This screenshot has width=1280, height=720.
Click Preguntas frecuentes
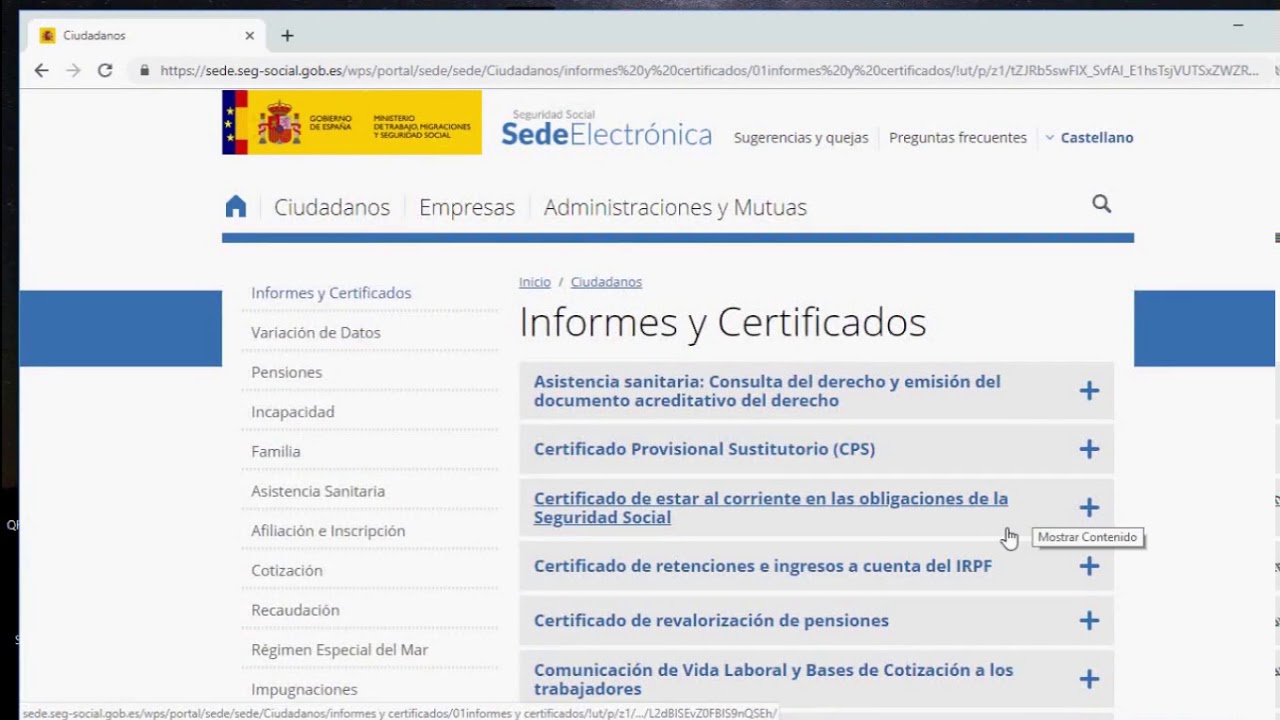click(x=957, y=137)
